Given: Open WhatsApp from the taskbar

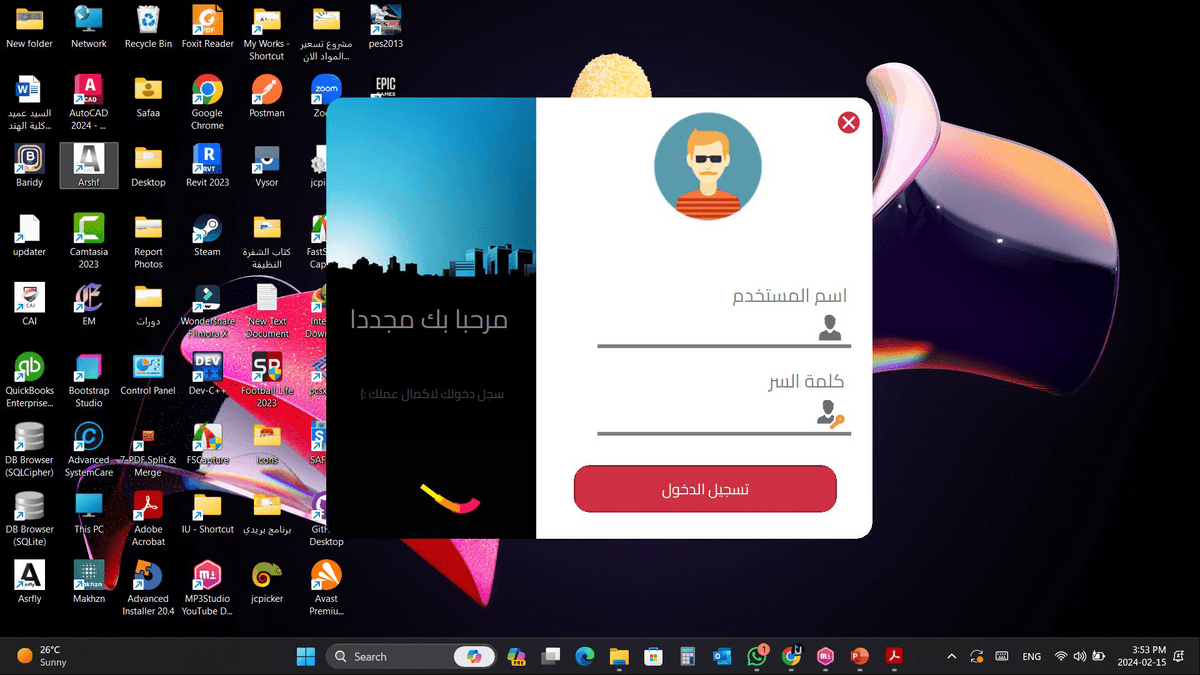Looking at the screenshot, I should 756,656.
